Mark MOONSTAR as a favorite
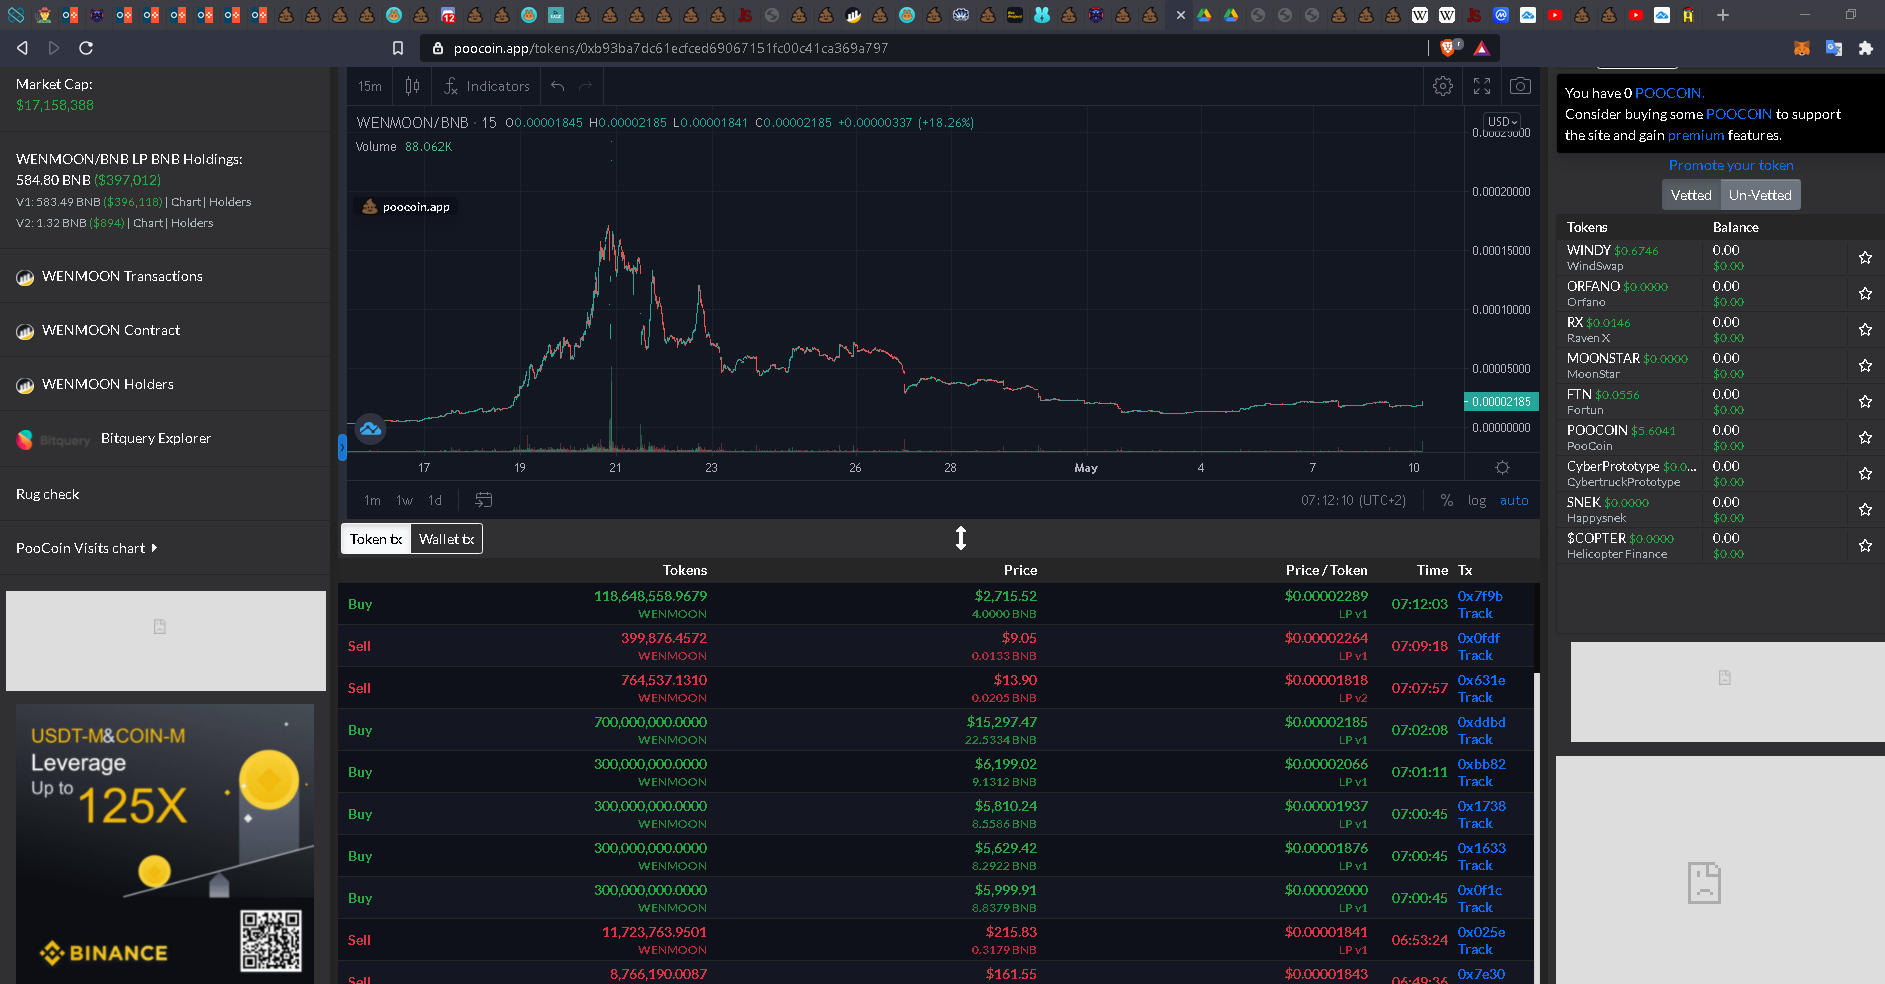The height and width of the screenshot is (984, 1885). (x=1865, y=366)
